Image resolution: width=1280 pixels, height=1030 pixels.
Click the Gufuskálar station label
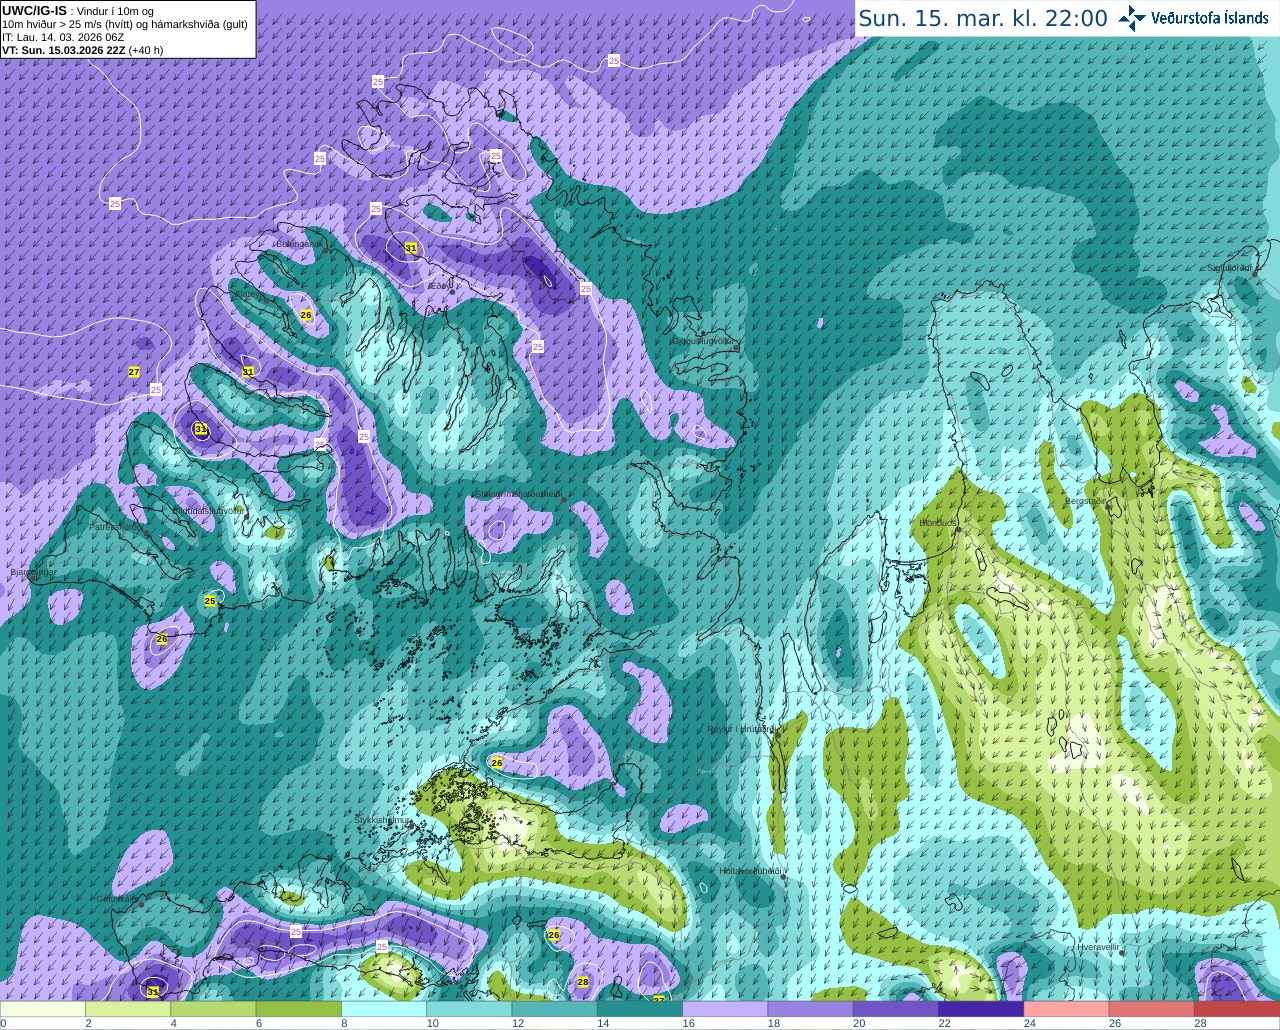click(116, 898)
